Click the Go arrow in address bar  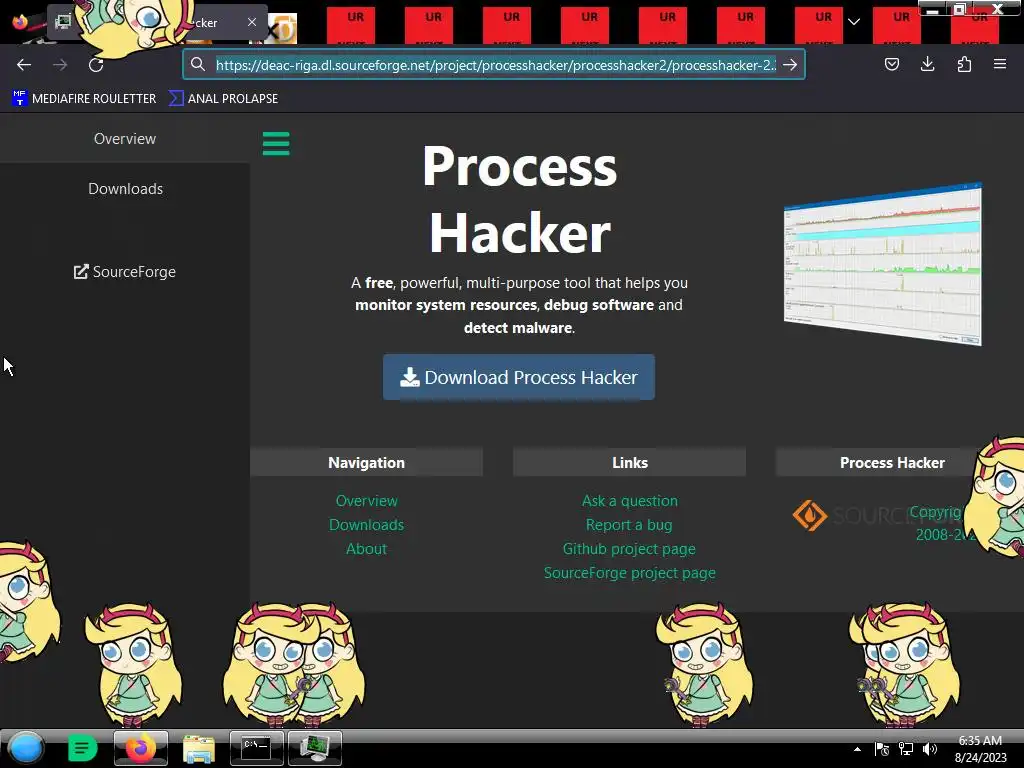790,65
